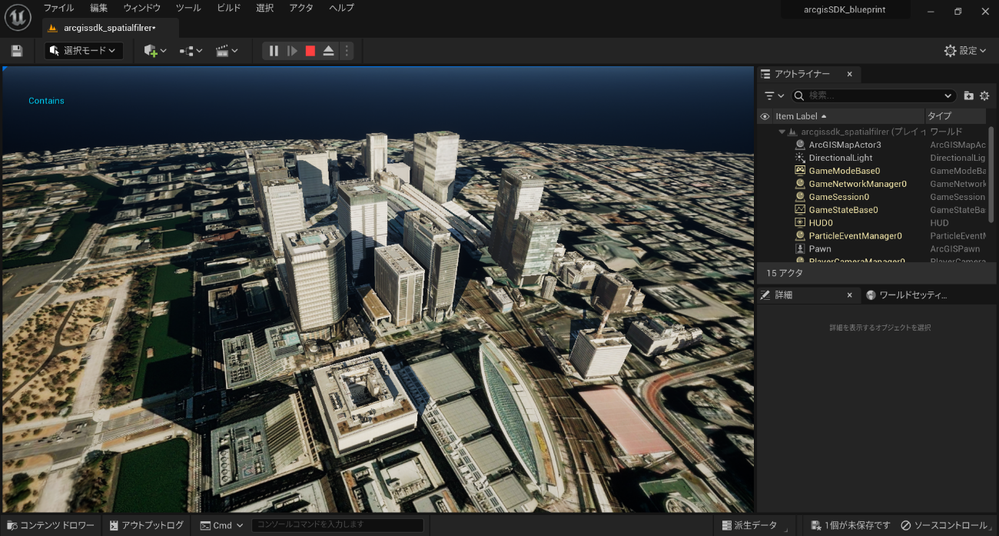Screen dimensions: 999x536
Task: Click the console command input field
Action: (x=337, y=525)
